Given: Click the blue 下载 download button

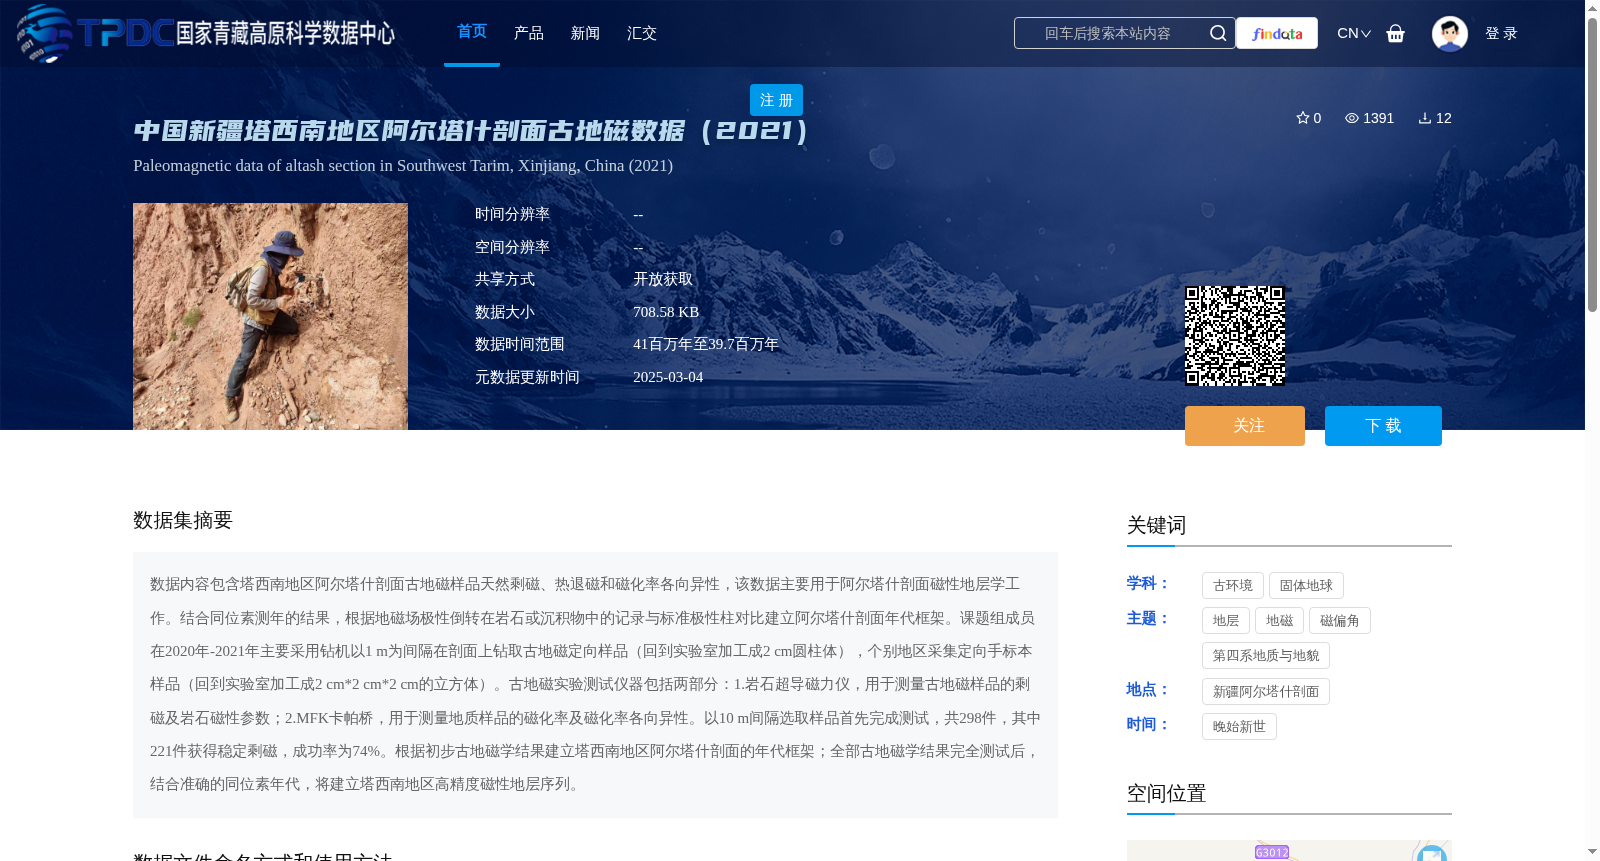Looking at the screenshot, I should tap(1383, 426).
